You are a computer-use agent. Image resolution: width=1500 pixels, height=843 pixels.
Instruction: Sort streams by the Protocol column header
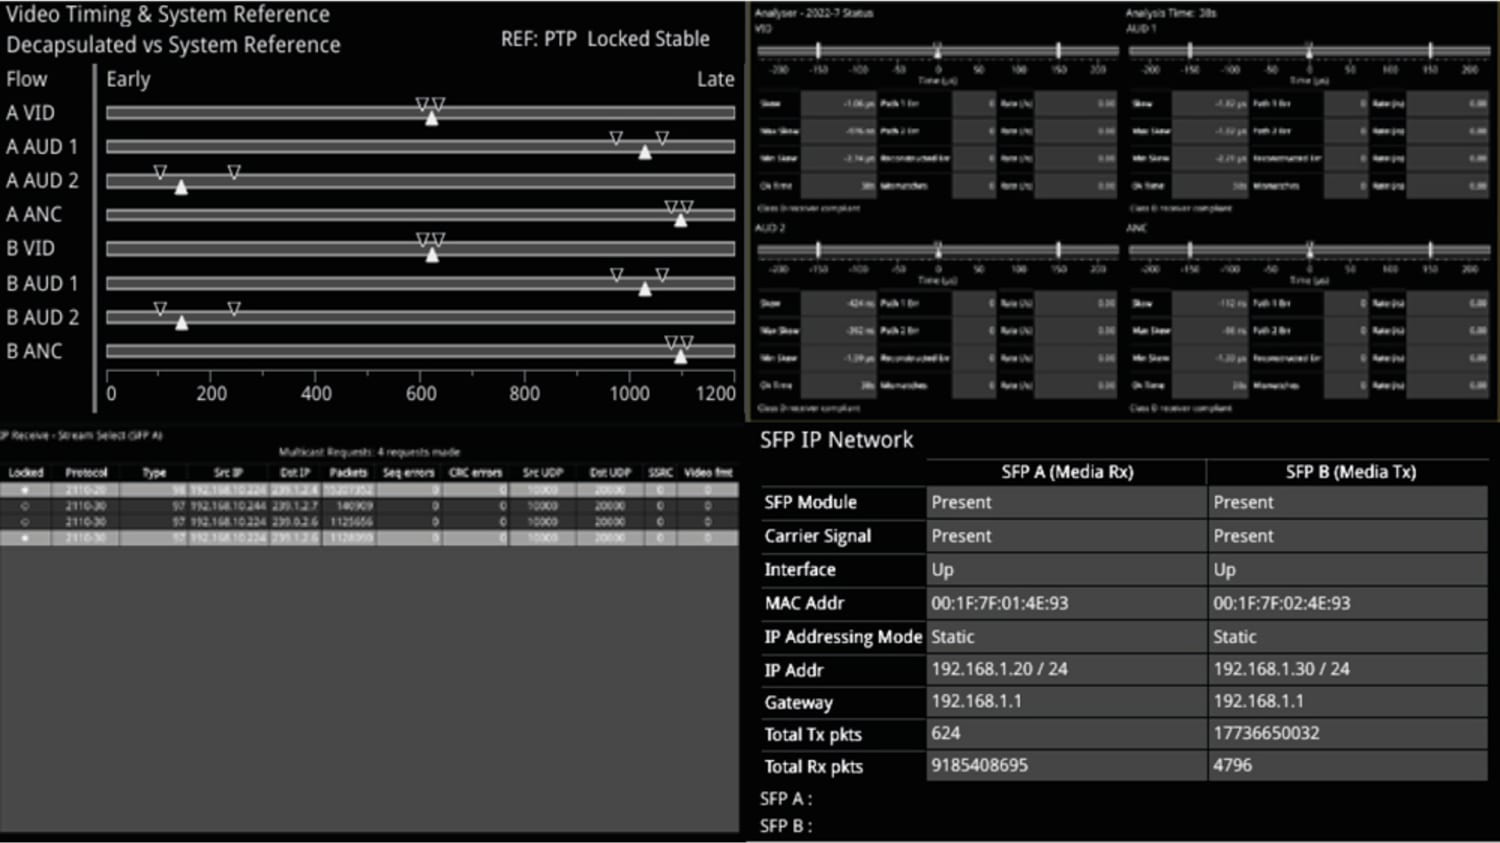tap(85, 472)
